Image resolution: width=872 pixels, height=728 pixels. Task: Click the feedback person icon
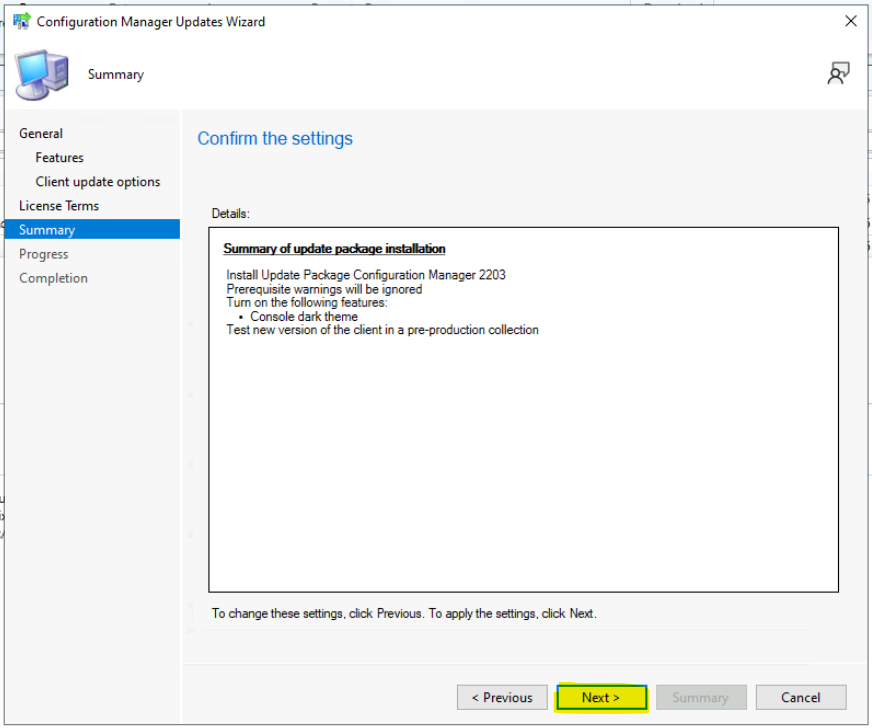click(x=839, y=73)
